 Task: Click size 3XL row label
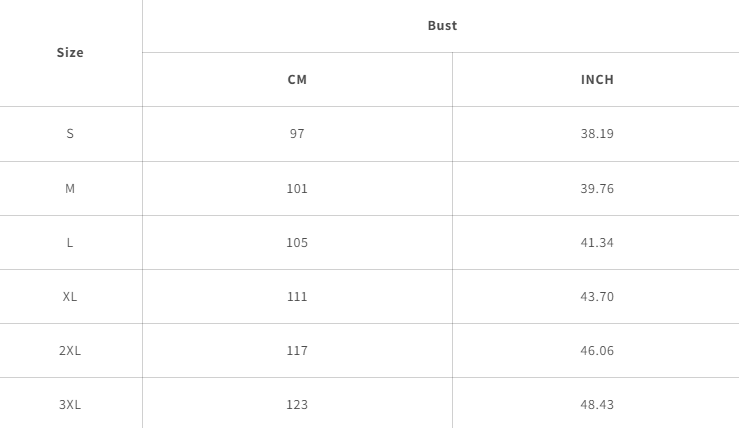pyautogui.click(x=70, y=405)
